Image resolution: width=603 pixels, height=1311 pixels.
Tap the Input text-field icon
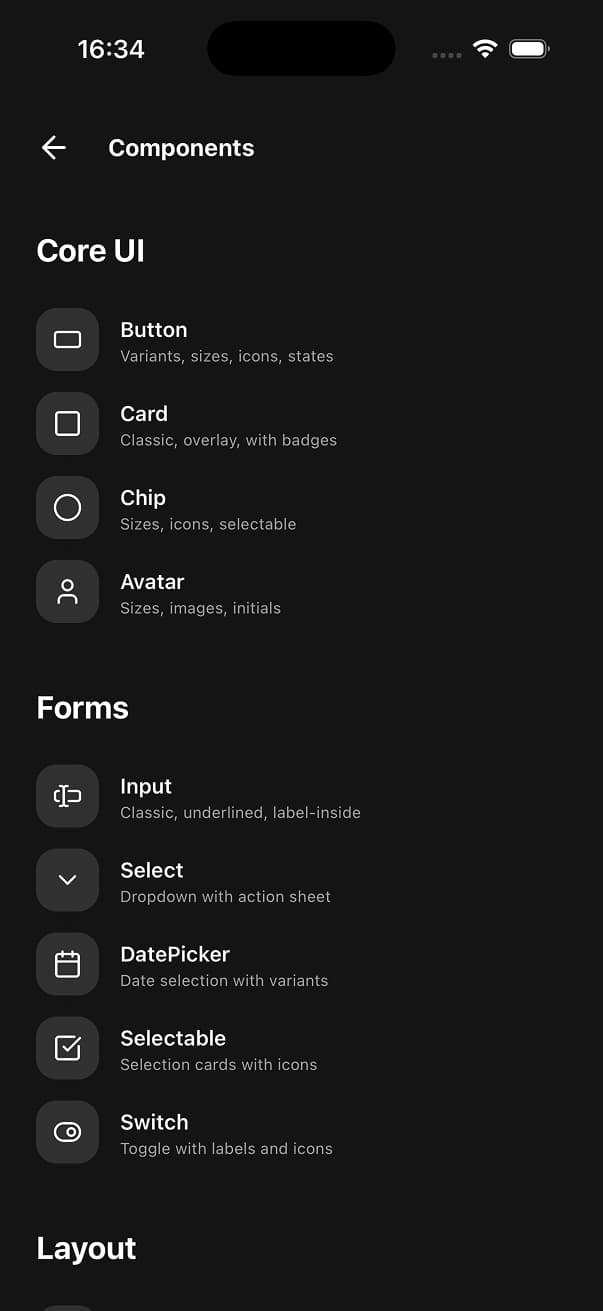click(67, 796)
